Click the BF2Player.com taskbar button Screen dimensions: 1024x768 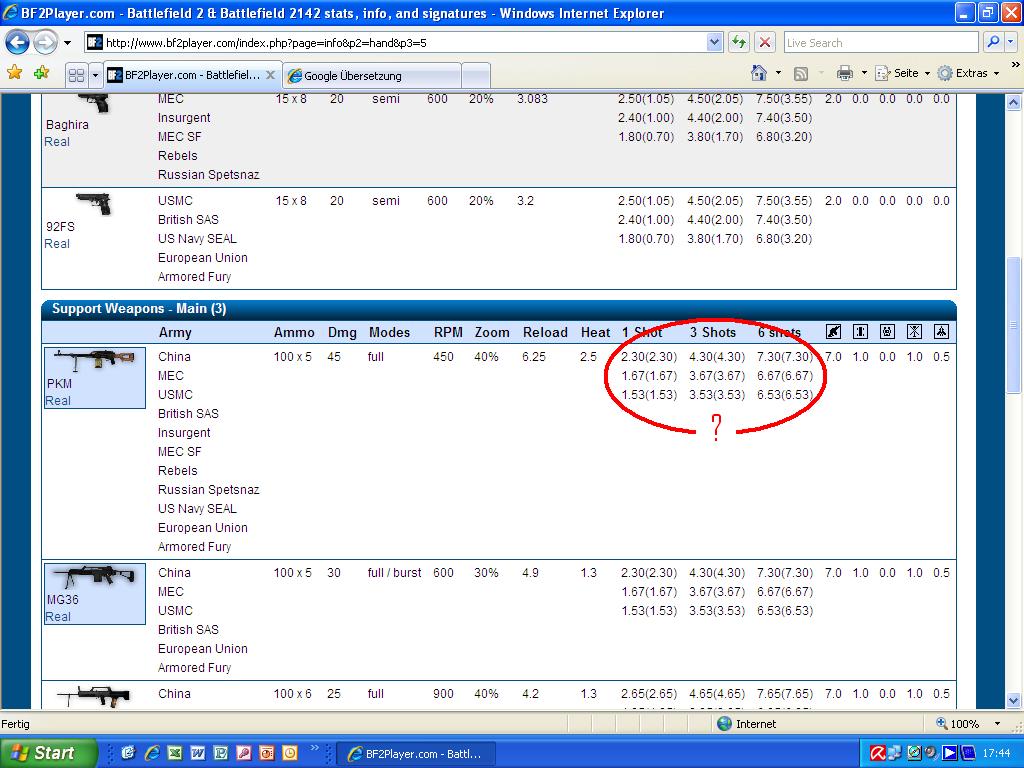coord(418,754)
